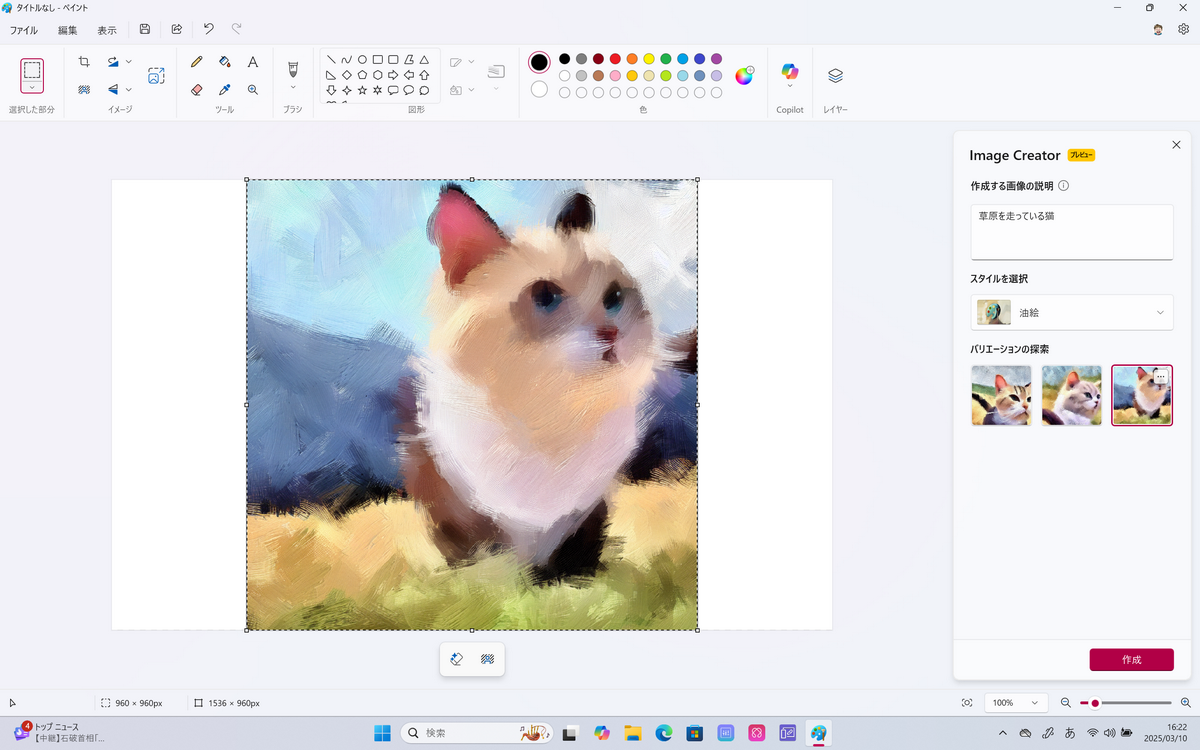Click the Rotate icon in Image group

(x=113, y=62)
